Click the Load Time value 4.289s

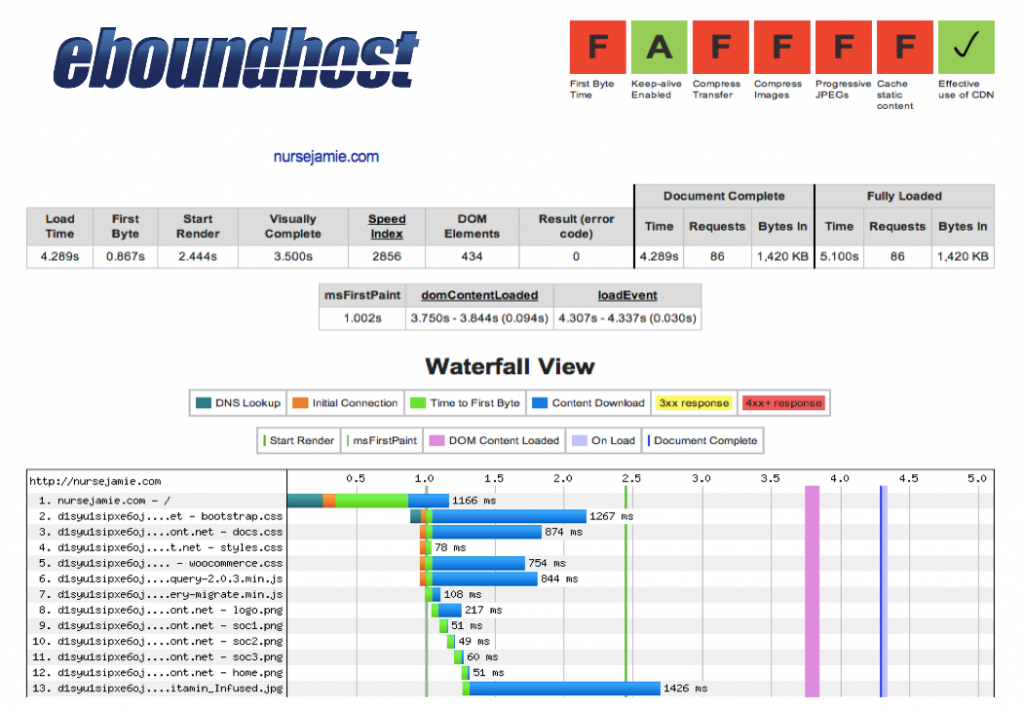click(x=59, y=257)
